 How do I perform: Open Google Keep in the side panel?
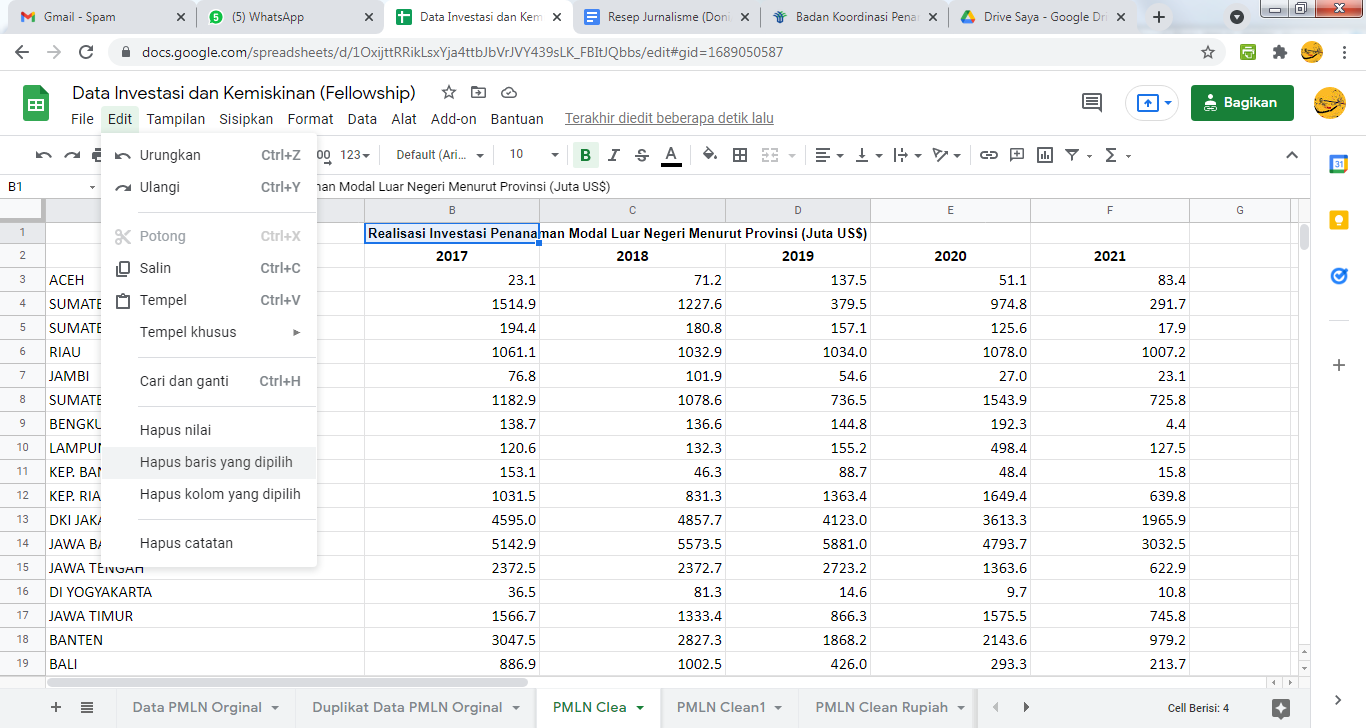pos(1339,220)
